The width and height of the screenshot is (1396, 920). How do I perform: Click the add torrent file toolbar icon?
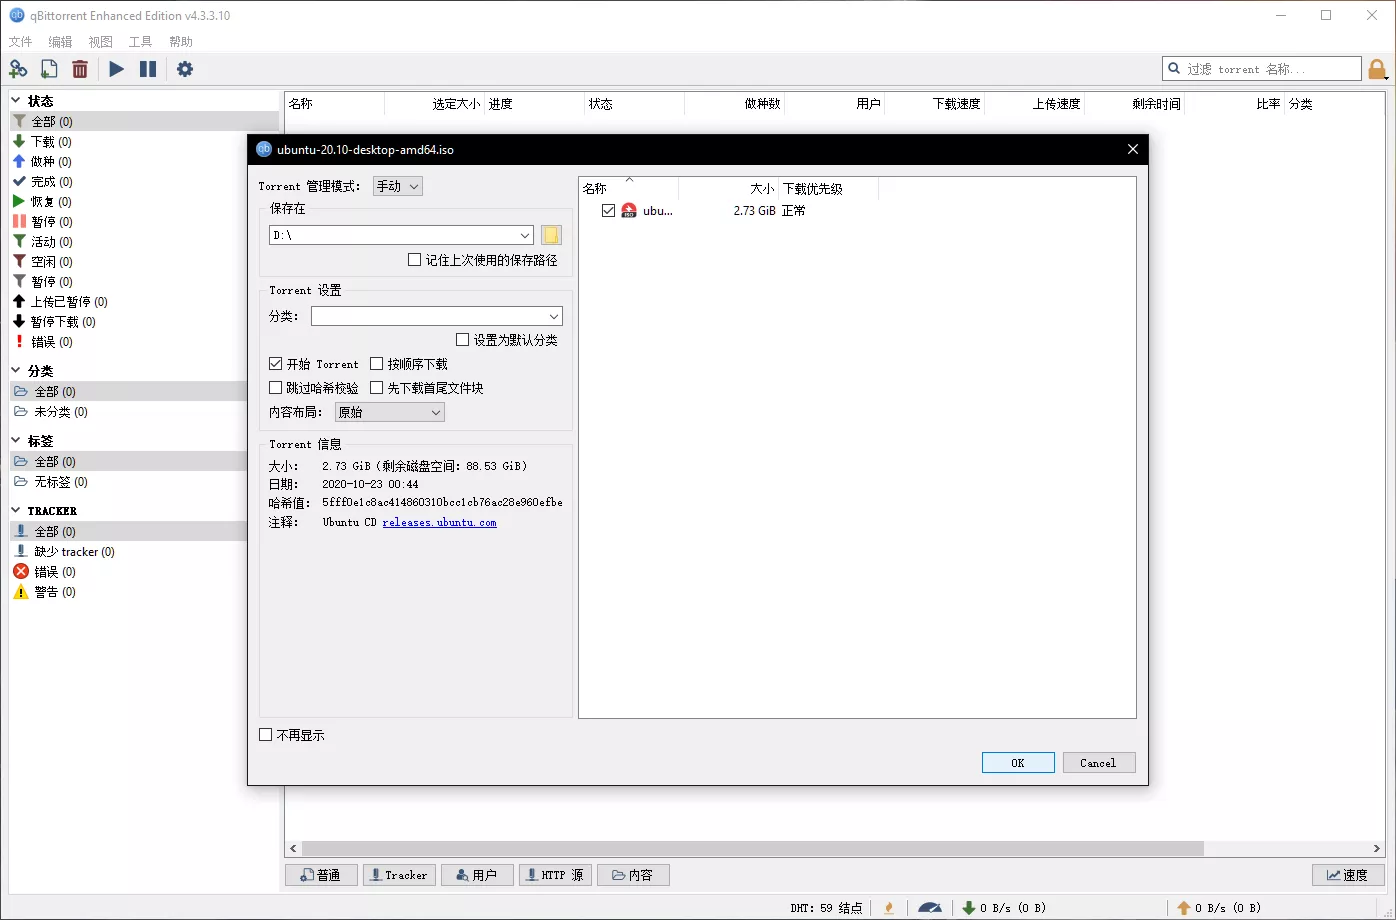[x=49, y=69]
